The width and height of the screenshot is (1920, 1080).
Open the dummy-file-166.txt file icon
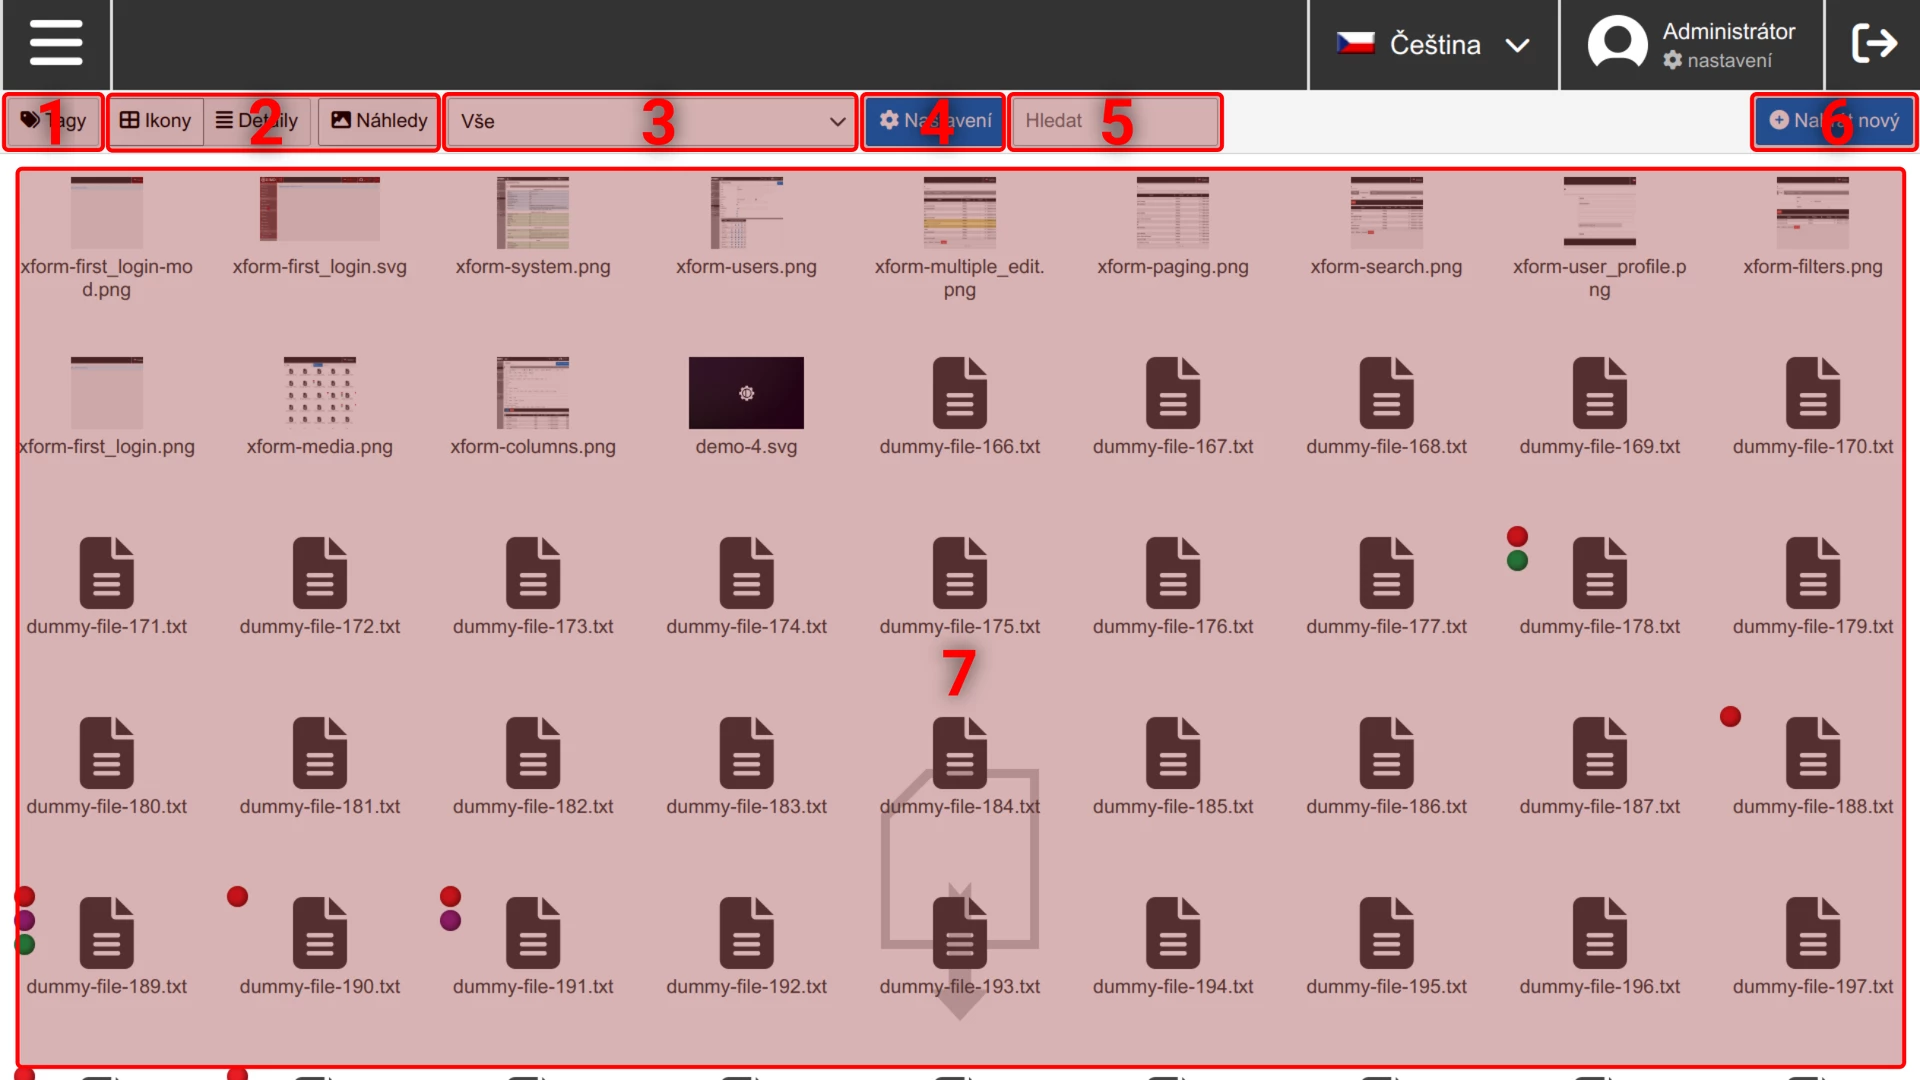tap(959, 393)
